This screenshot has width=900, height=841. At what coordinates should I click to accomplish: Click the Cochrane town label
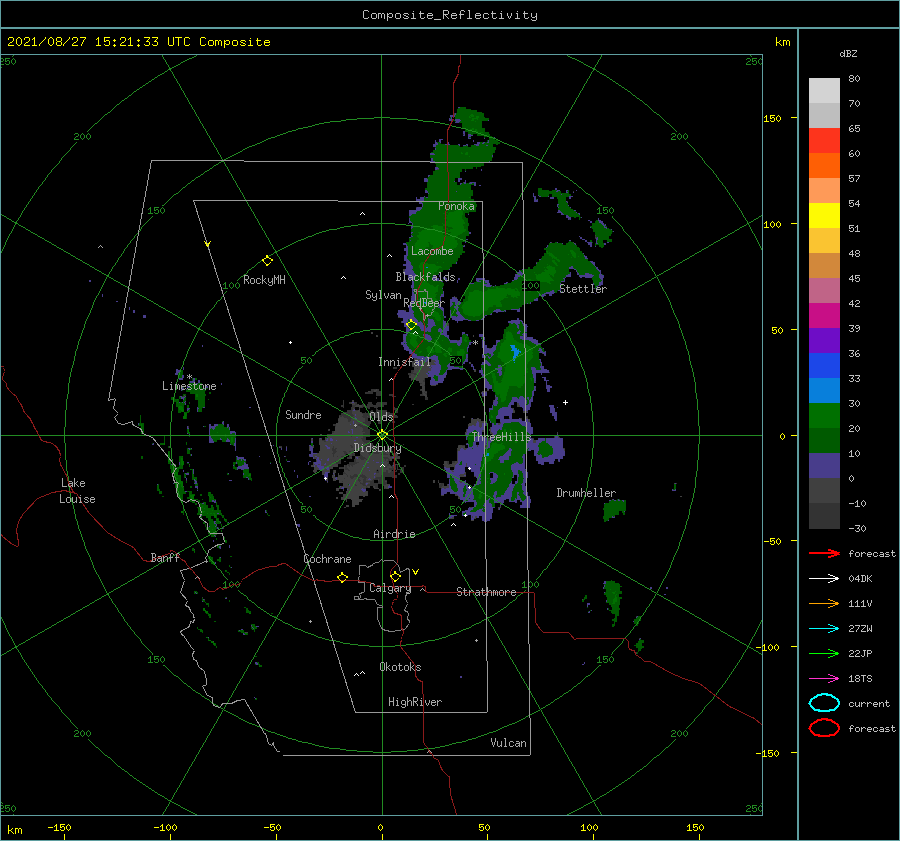click(327, 559)
